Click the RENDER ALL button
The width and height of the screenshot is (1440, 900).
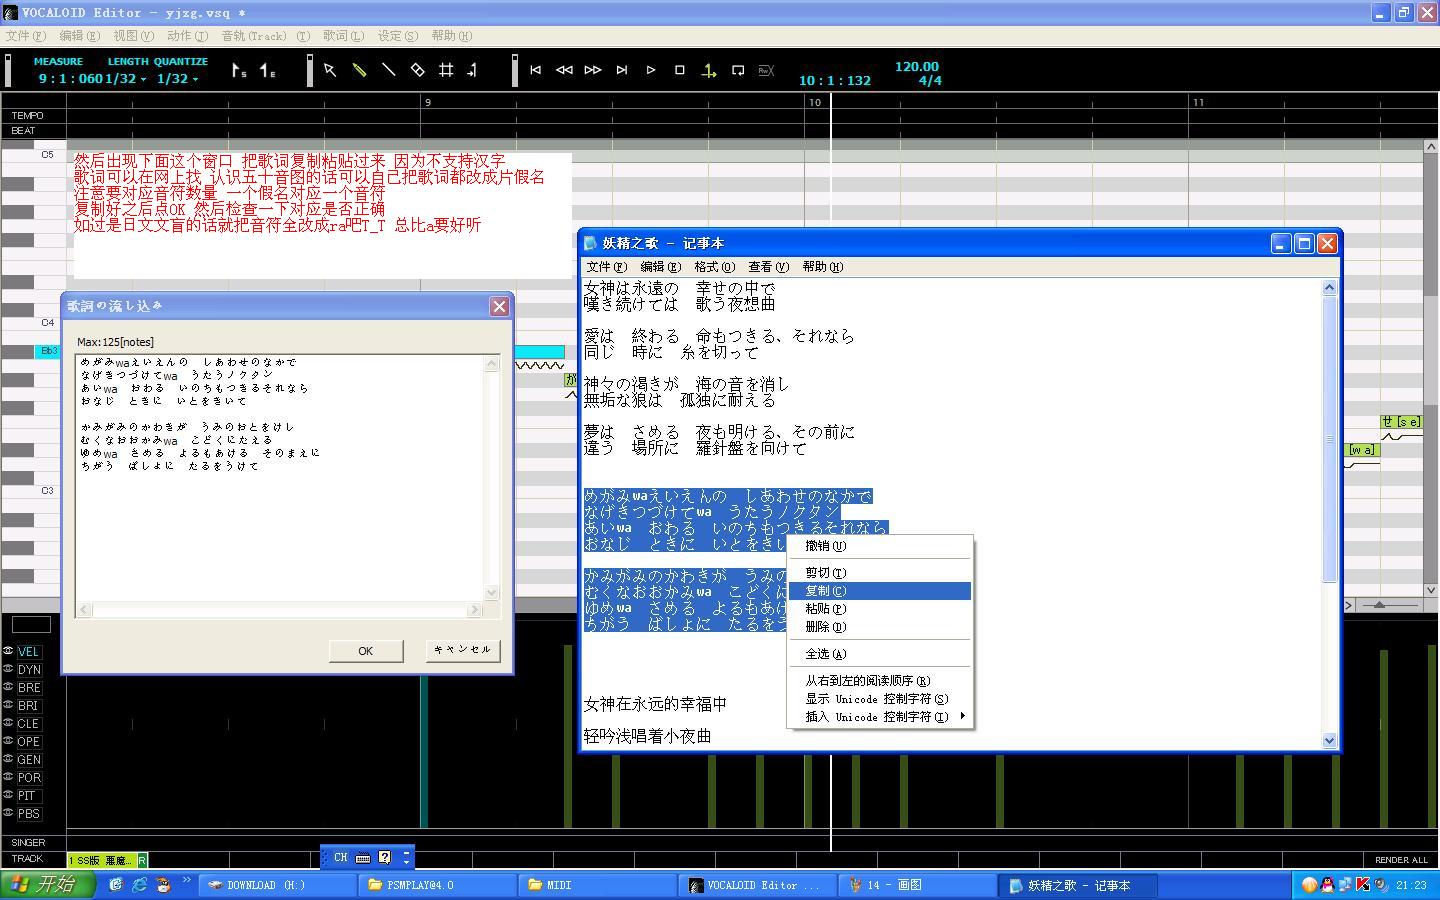(x=1401, y=860)
